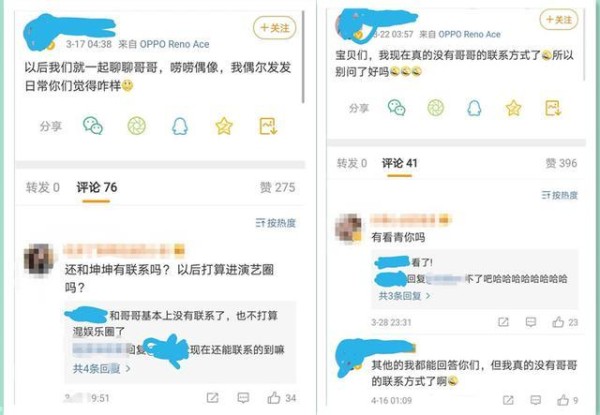Forward the 4-16 01:09 comment

508,400
